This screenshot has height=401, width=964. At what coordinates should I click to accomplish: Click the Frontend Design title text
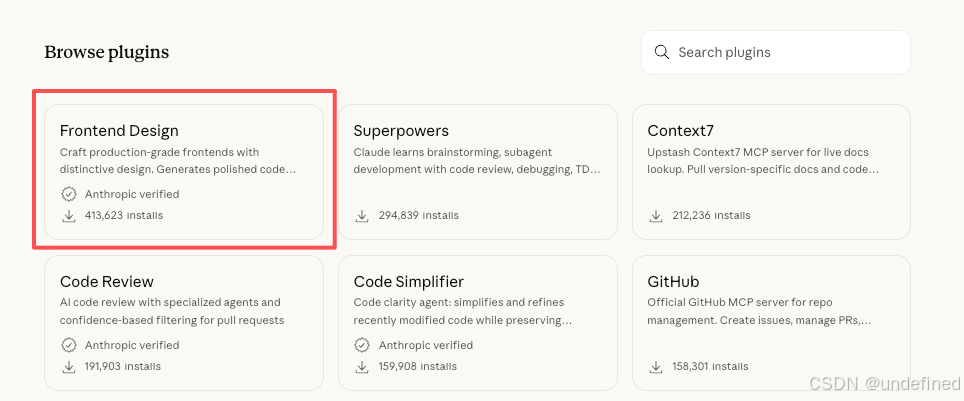(119, 131)
